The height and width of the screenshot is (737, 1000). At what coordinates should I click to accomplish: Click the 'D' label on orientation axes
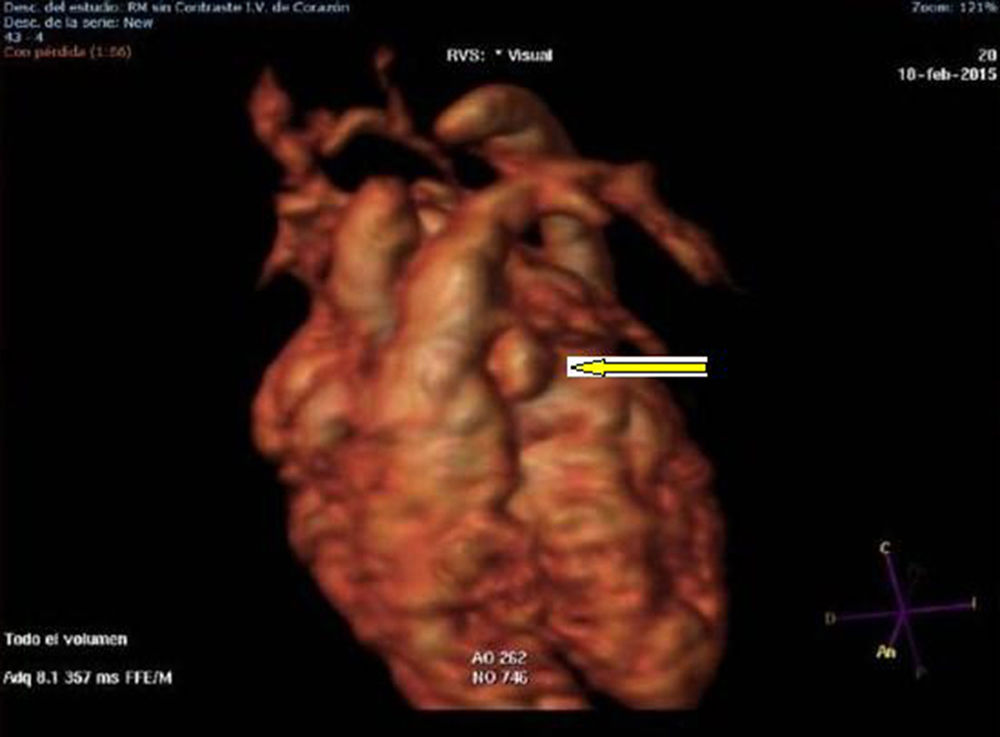[829, 619]
